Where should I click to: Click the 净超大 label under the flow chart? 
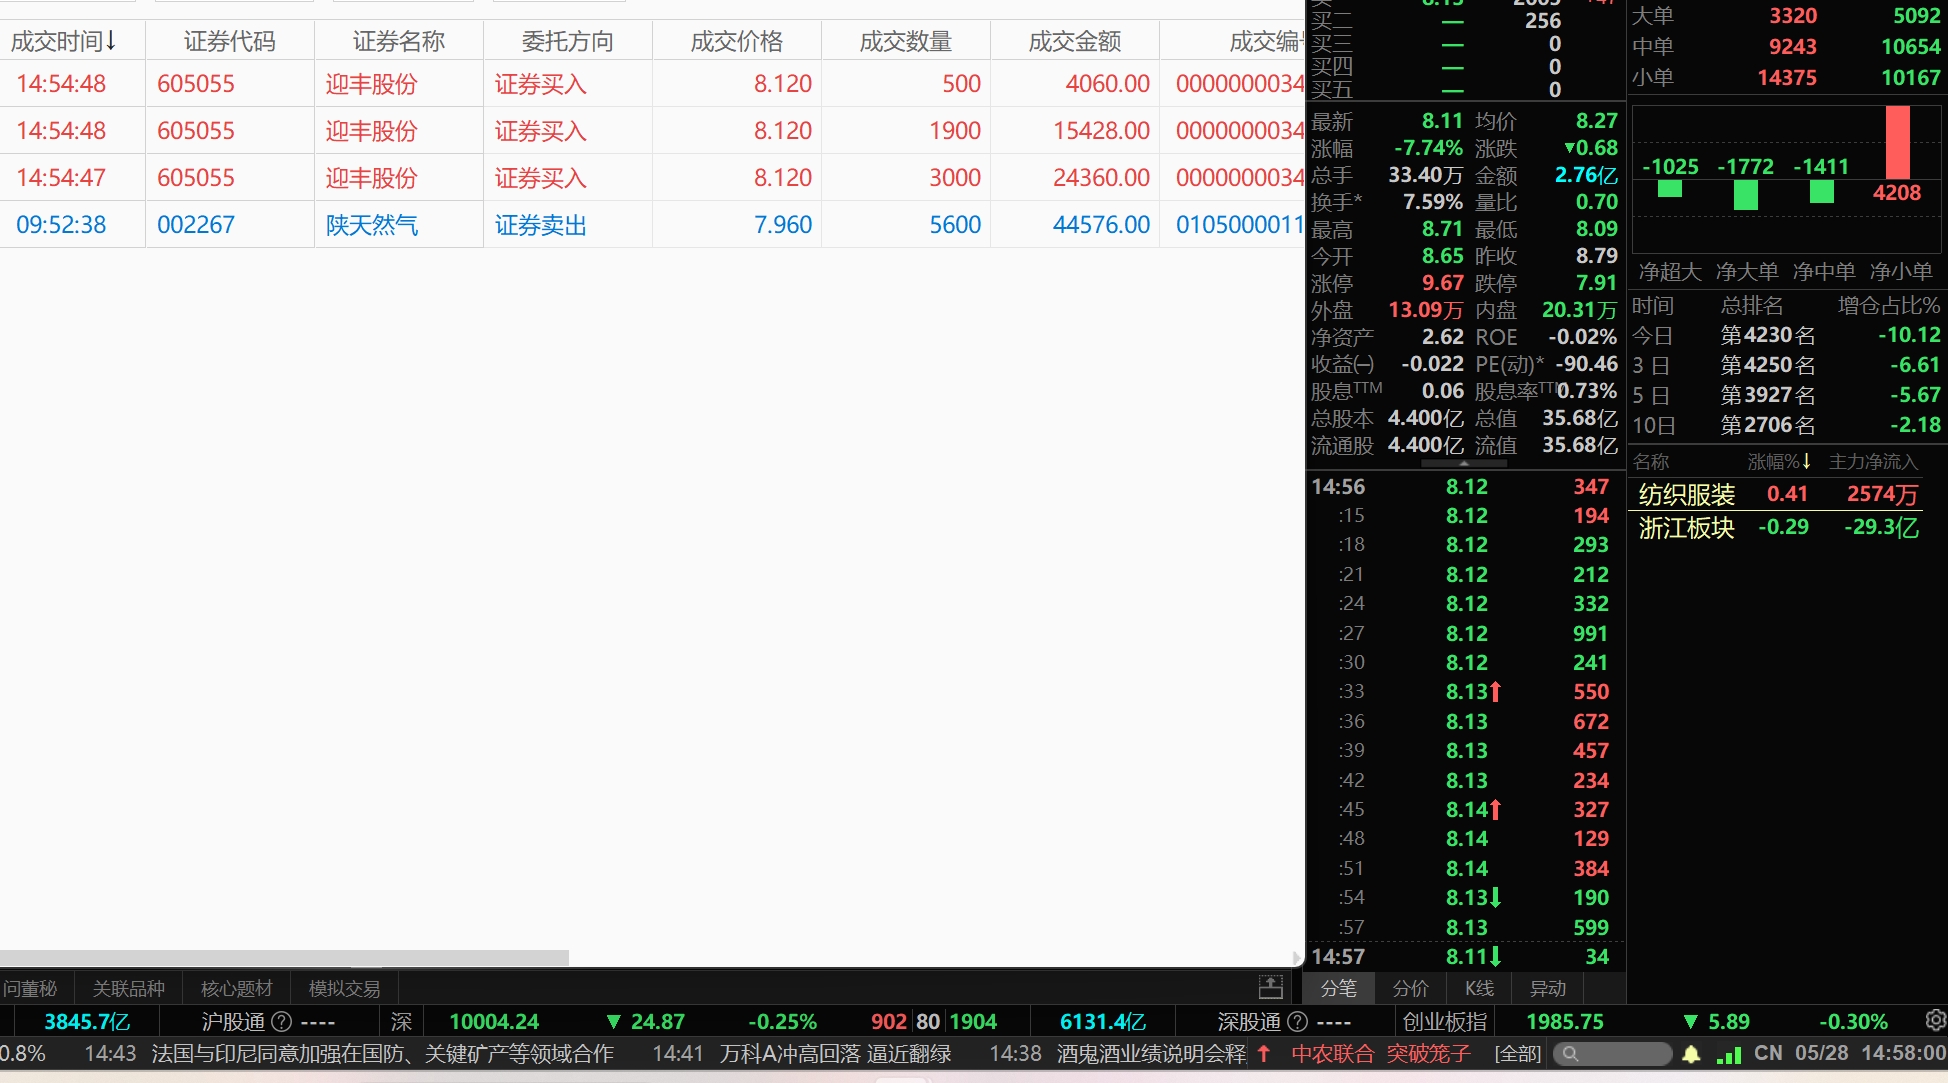coord(1670,271)
